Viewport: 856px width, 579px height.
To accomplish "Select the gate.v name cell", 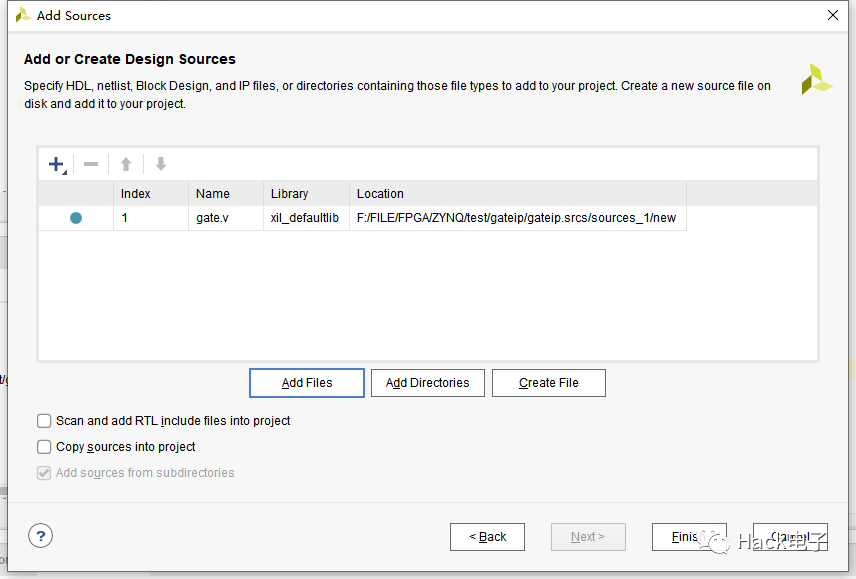I will (x=225, y=218).
